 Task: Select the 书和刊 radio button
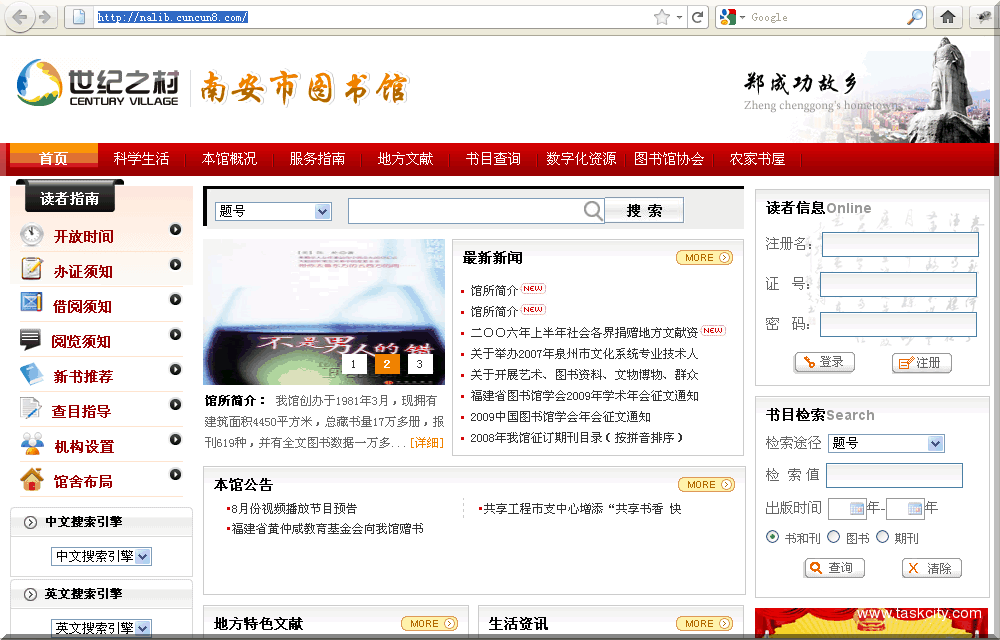tap(772, 537)
